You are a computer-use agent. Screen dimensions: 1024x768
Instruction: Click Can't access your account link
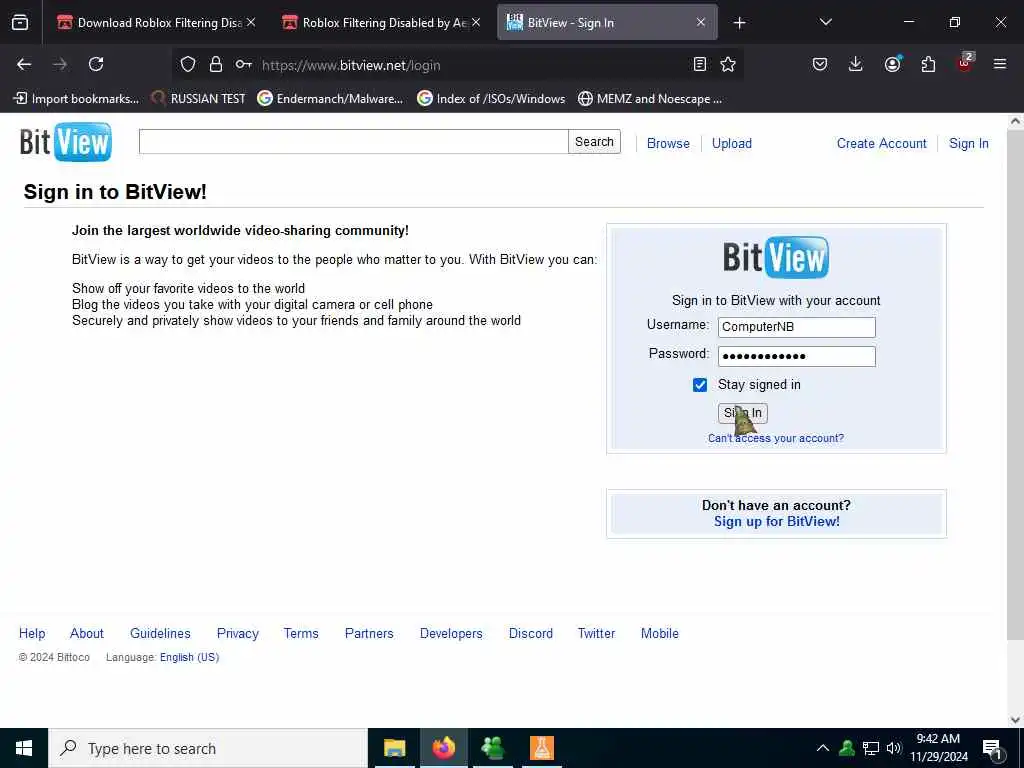[x=776, y=438]
